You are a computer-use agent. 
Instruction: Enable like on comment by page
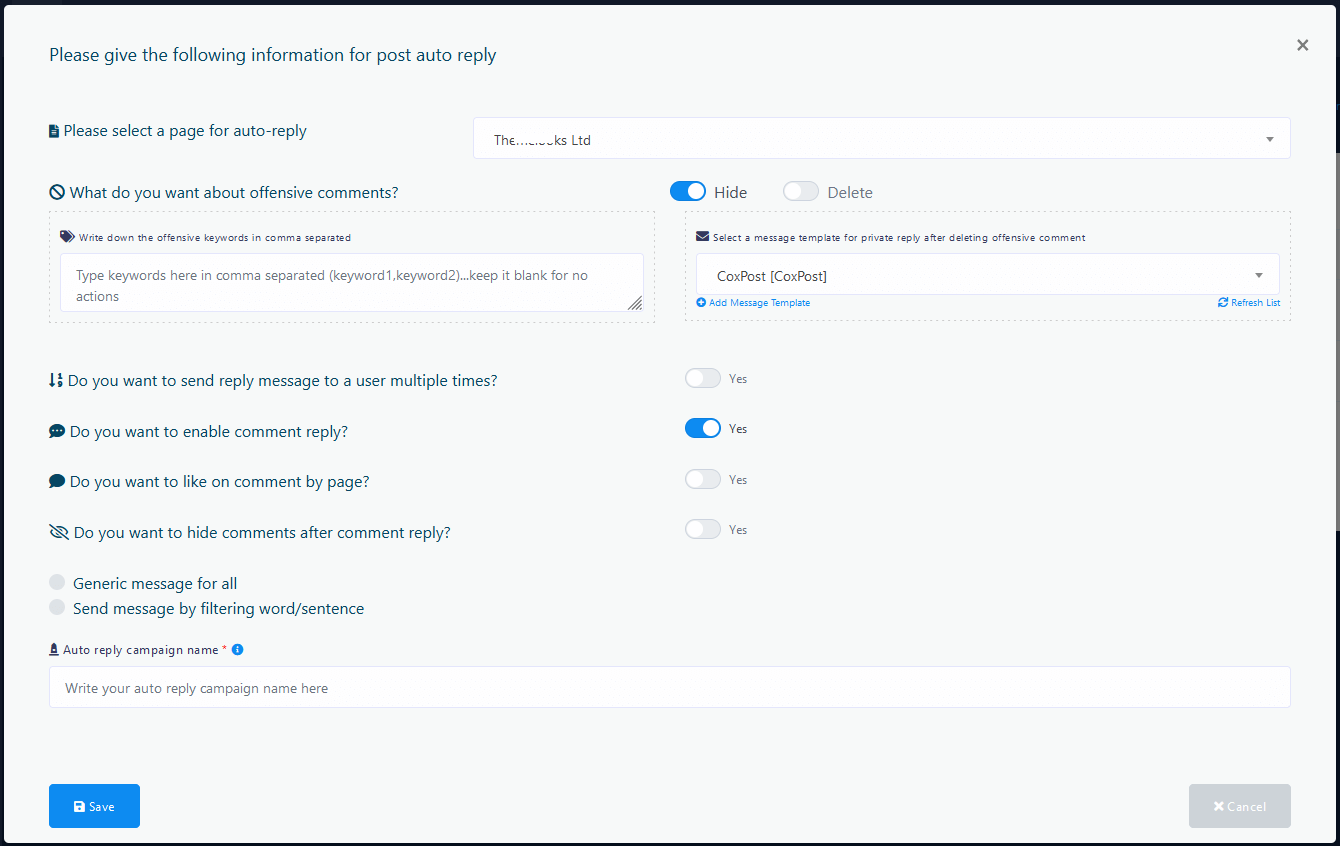click(x=703, y=479)
